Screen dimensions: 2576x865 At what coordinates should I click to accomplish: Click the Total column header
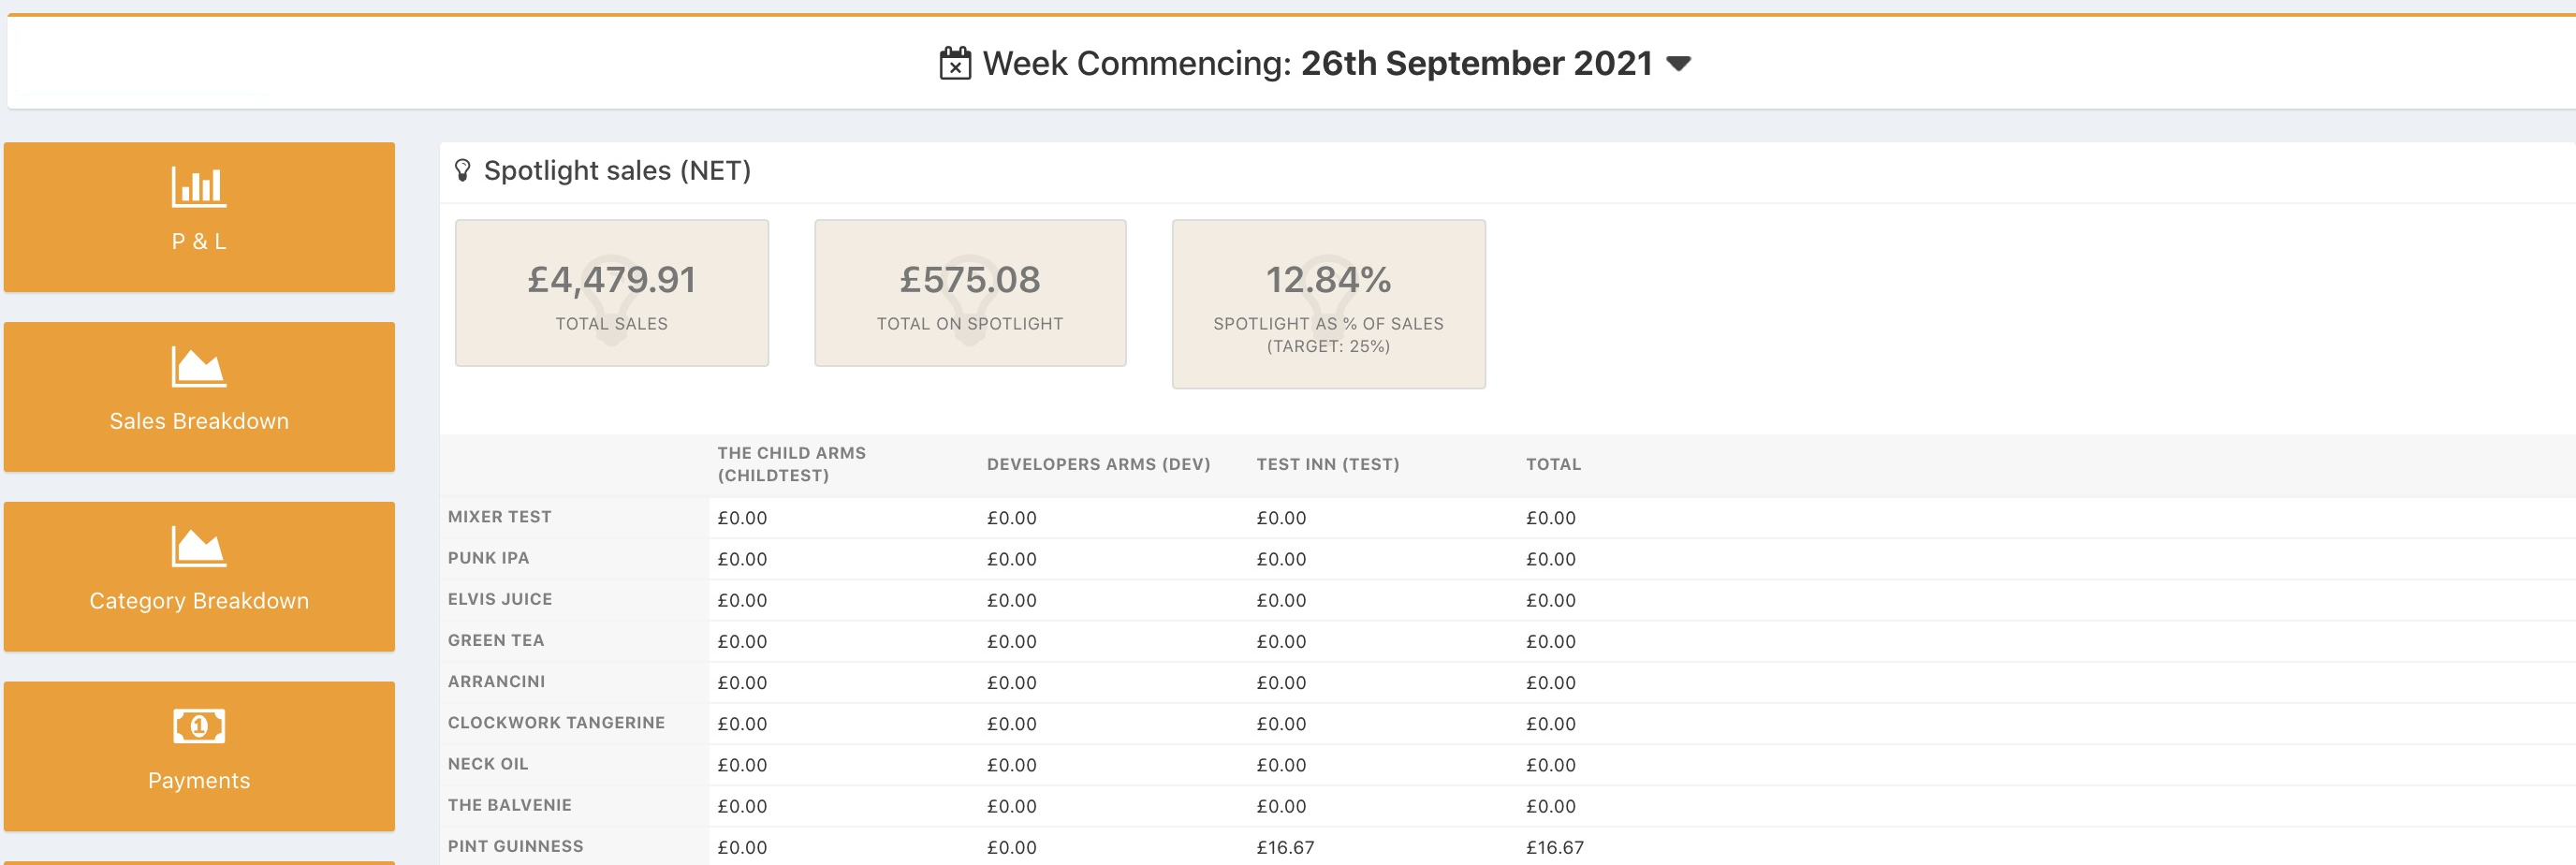point(1552,464)
